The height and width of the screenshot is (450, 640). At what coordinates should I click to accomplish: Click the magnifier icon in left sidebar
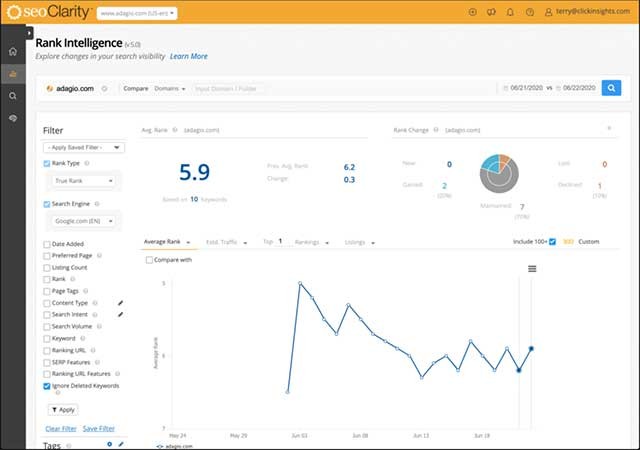[12, 96]
